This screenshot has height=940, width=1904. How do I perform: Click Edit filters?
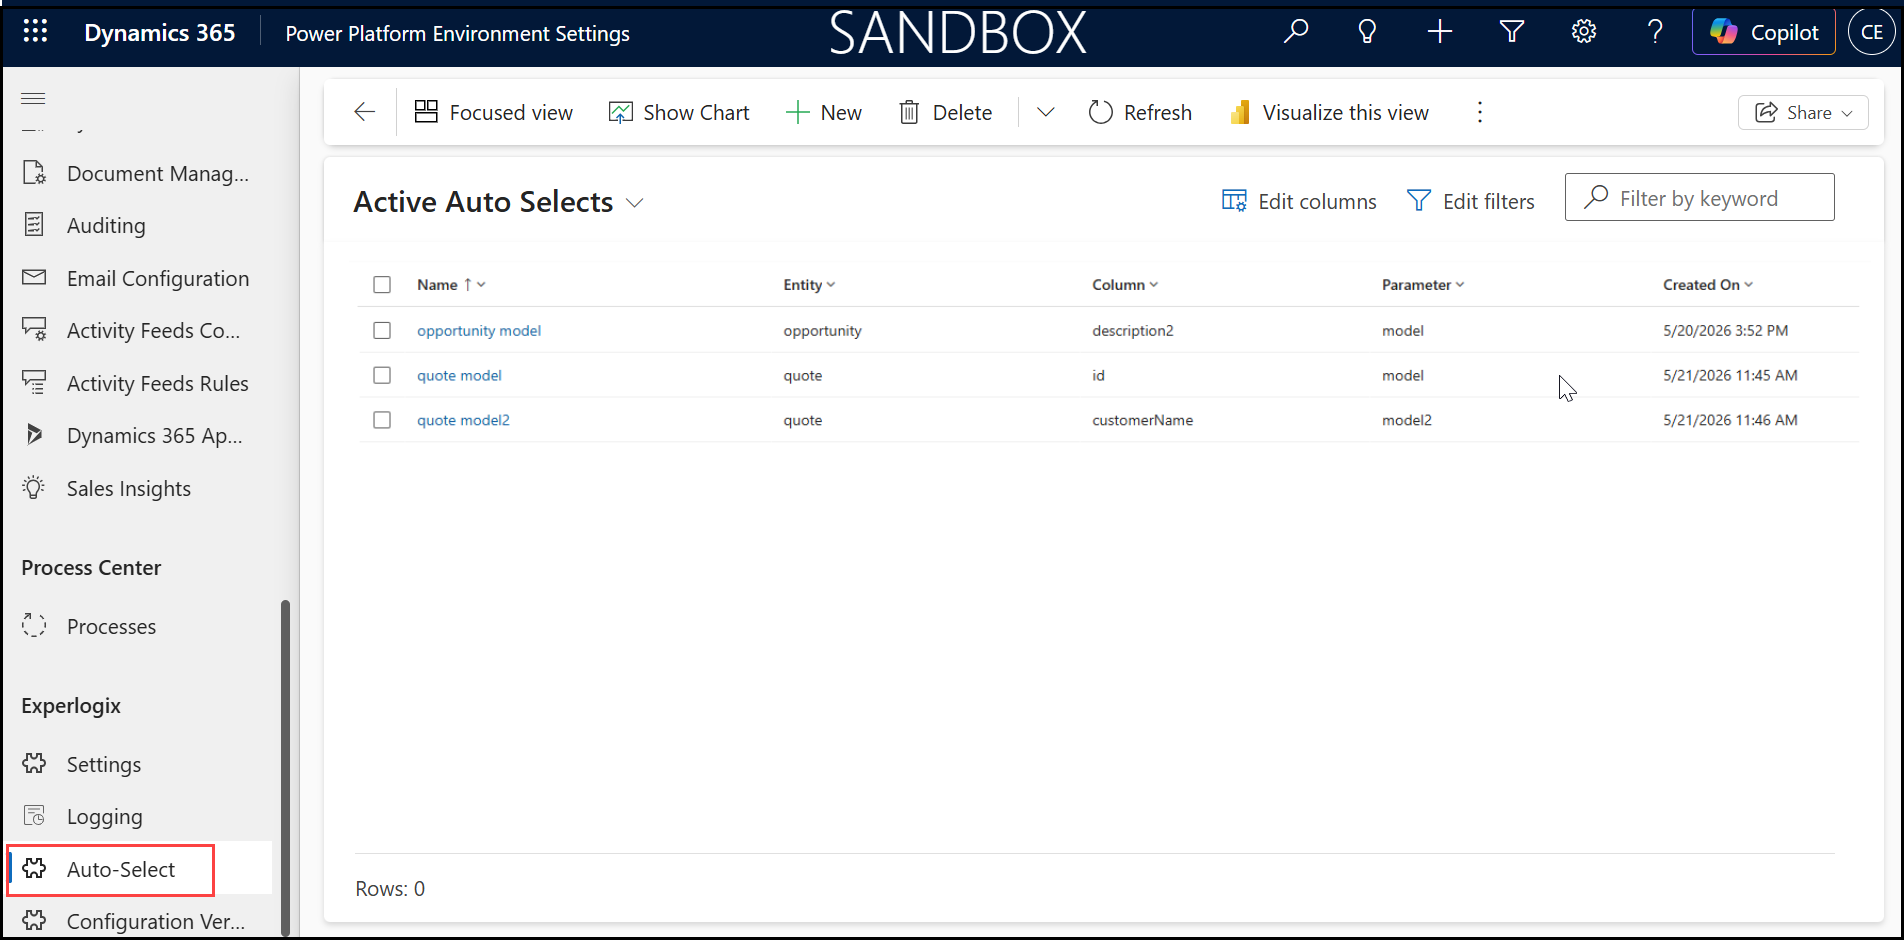point(1470,201)
